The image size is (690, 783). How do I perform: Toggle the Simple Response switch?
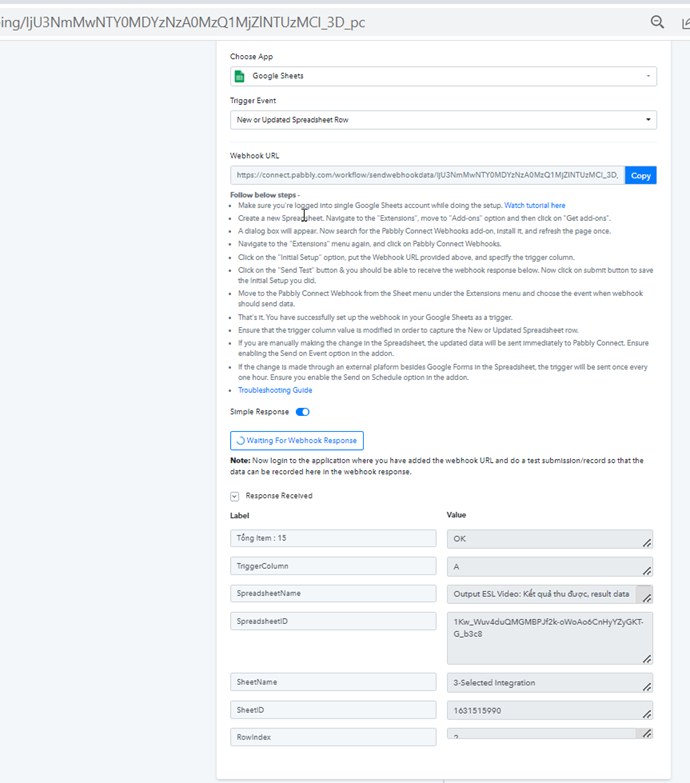click(x=303, y=412)
